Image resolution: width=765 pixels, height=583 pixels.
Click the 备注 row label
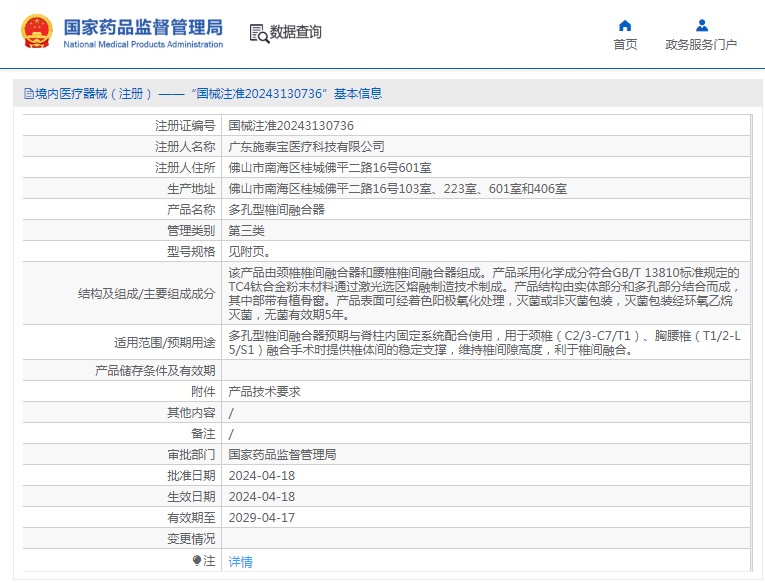point(203,434)
